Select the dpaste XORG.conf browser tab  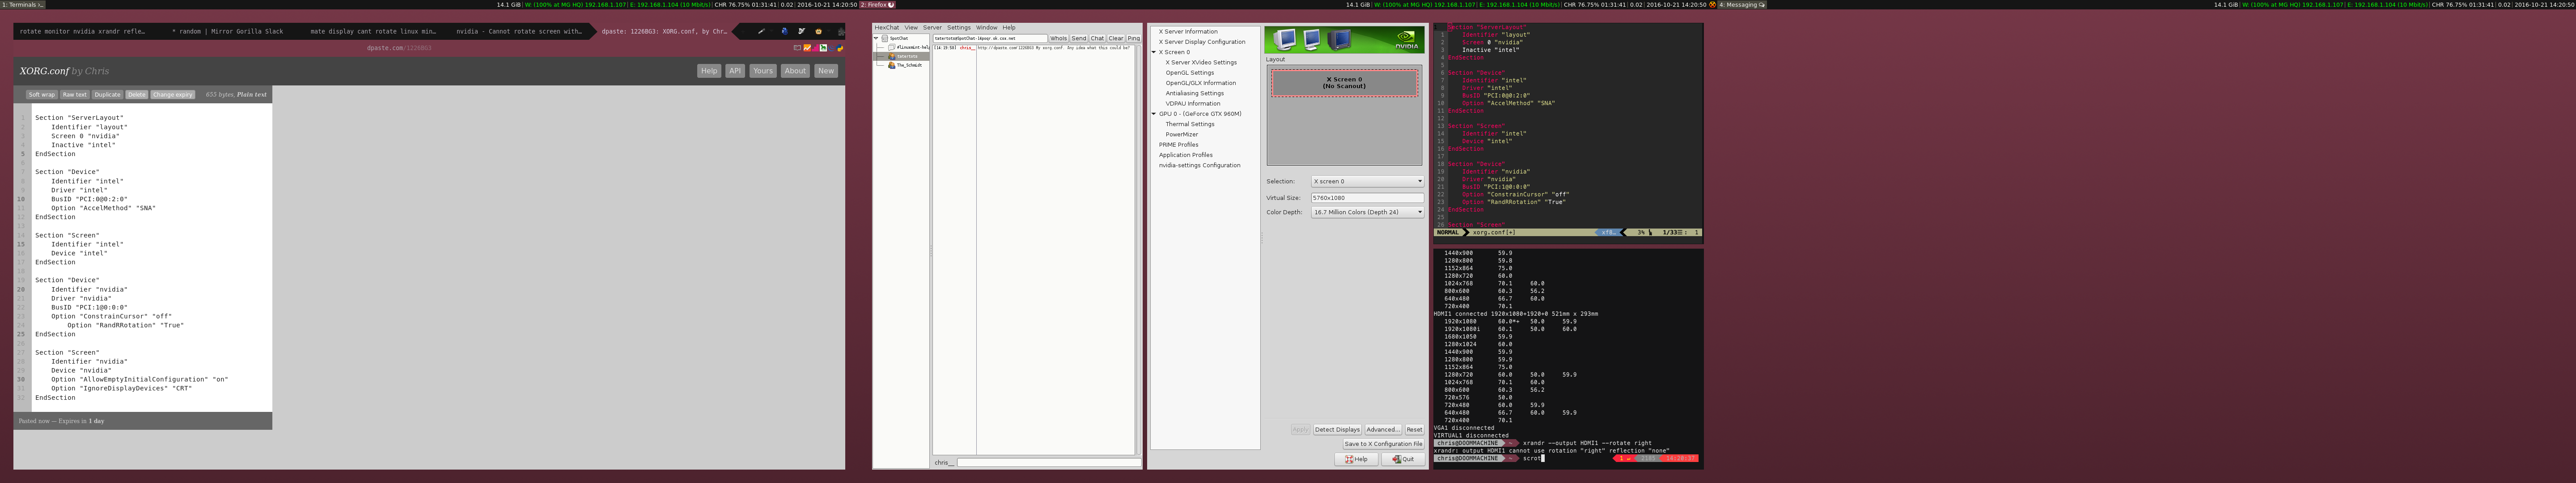[664, 31]
